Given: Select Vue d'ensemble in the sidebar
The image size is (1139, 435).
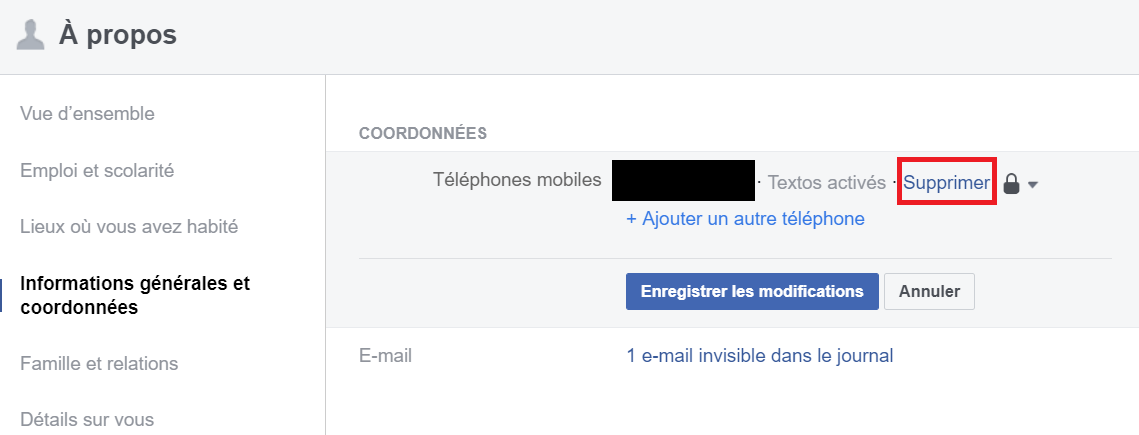Looking at the screenshot, I should [87, 114].
